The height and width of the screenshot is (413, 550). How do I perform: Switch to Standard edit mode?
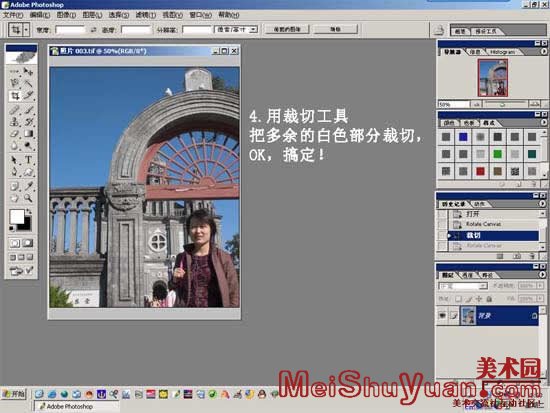coord(15,243)
